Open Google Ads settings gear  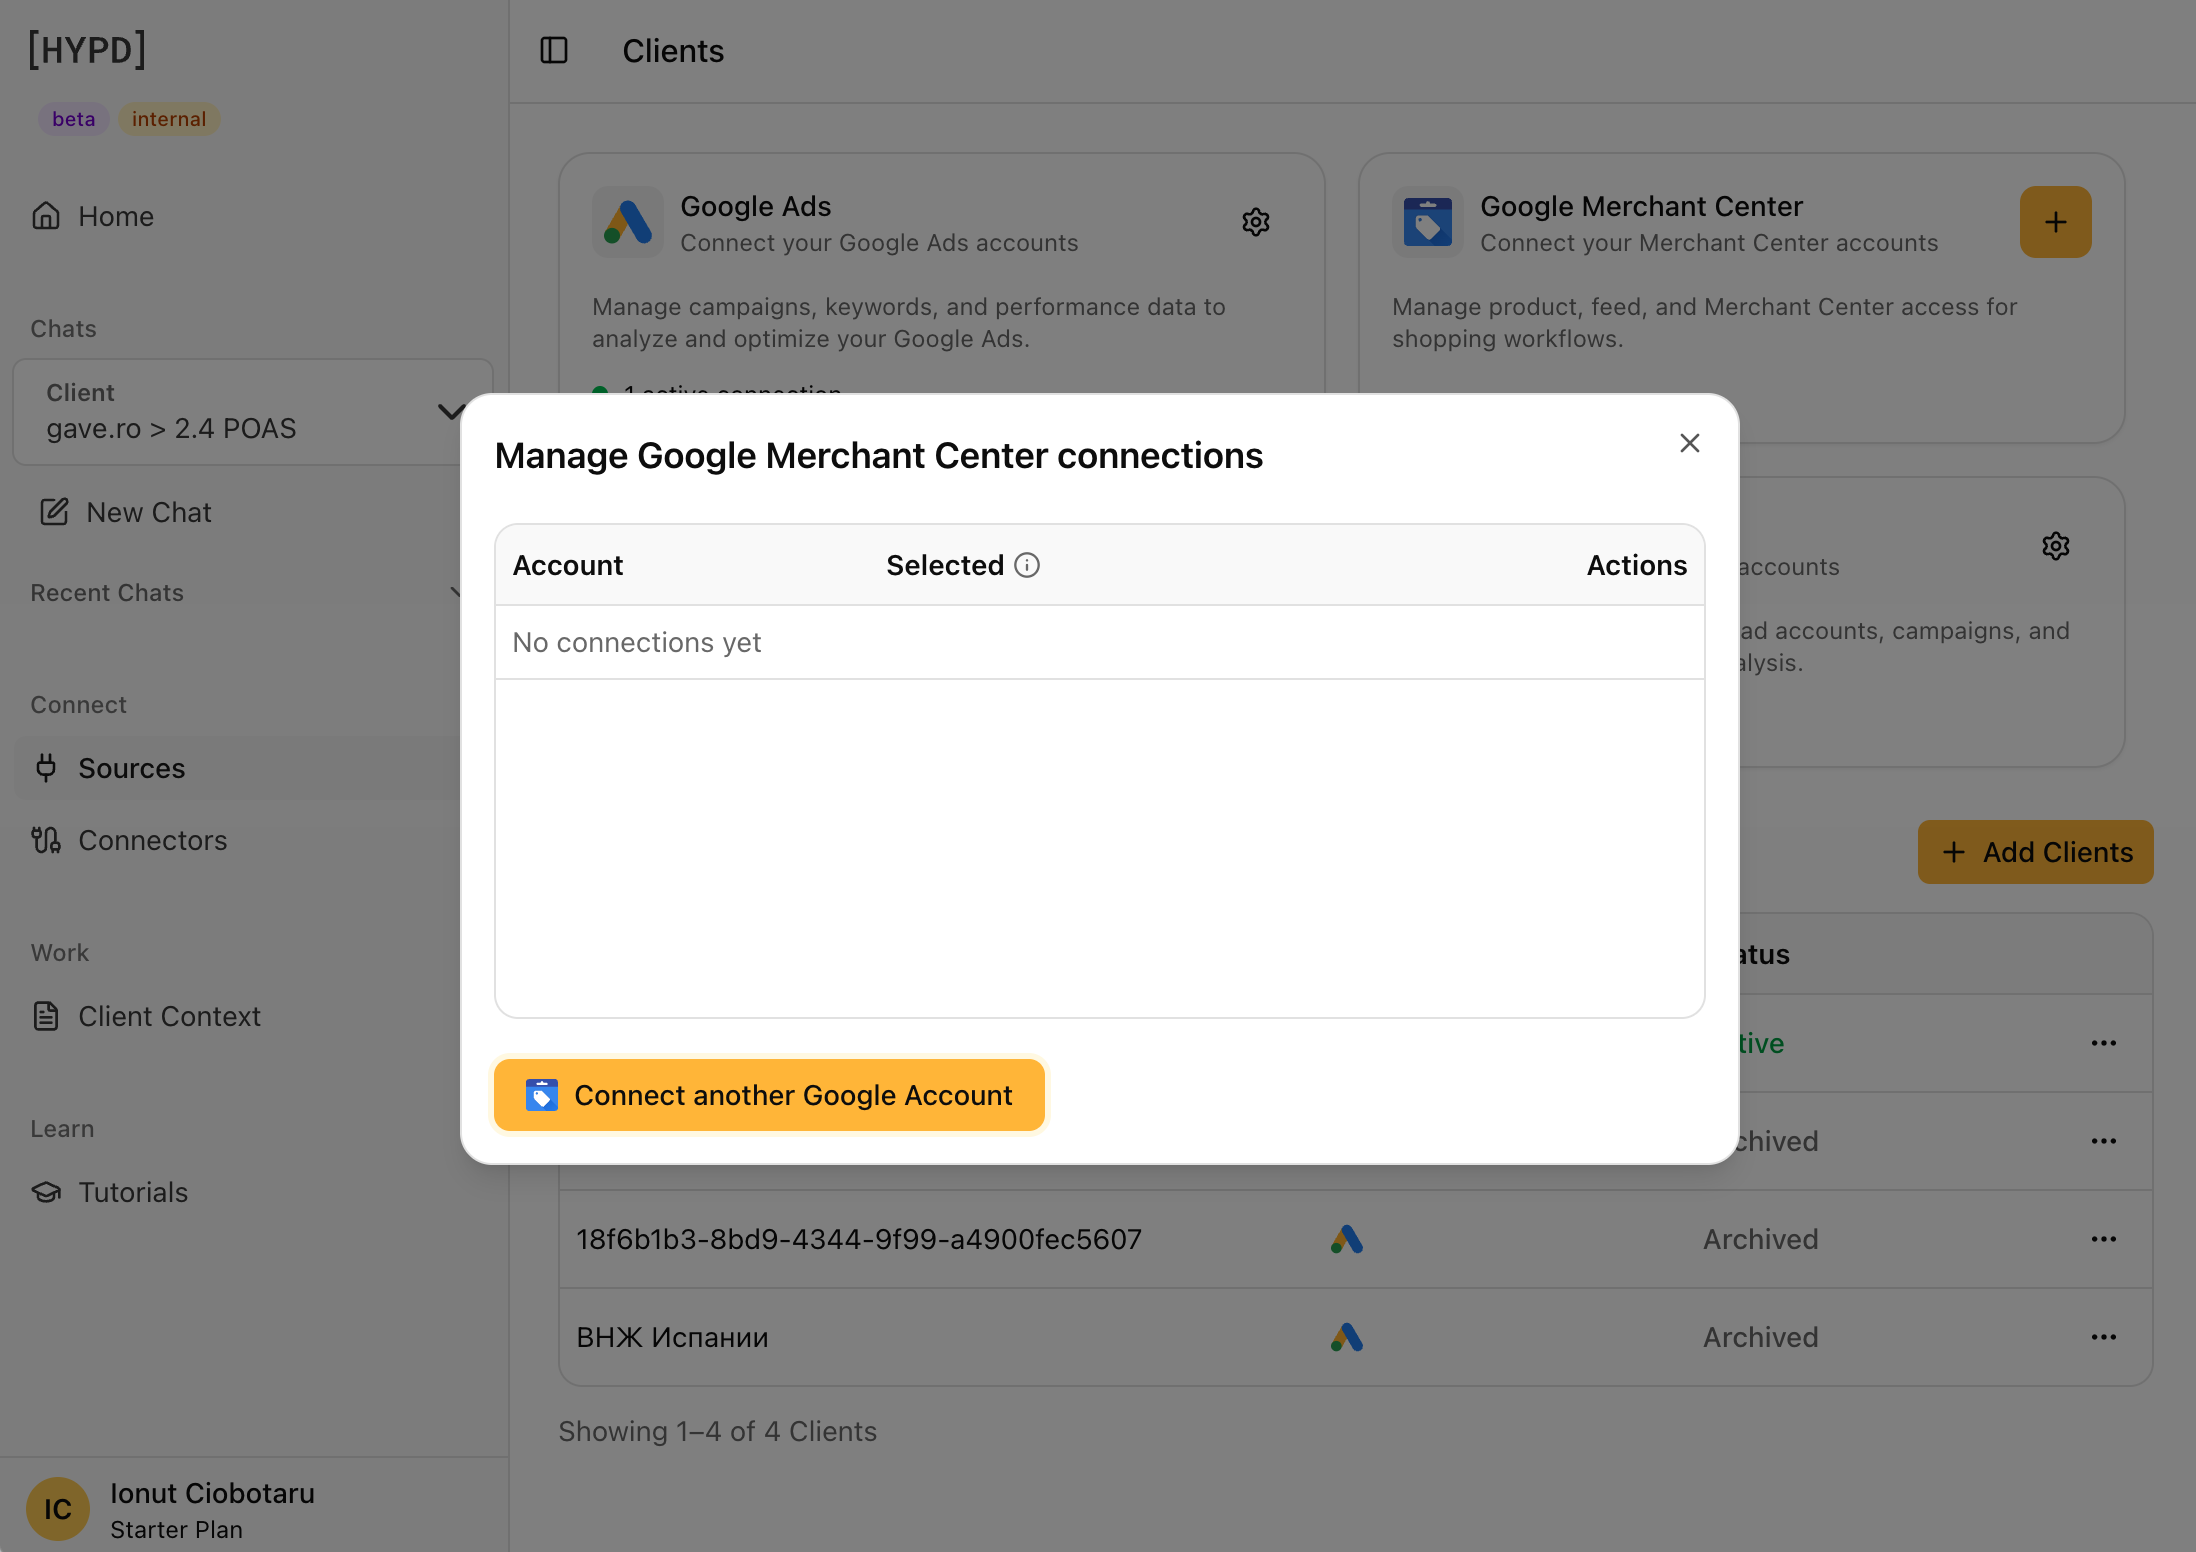tap(1256, 222)
